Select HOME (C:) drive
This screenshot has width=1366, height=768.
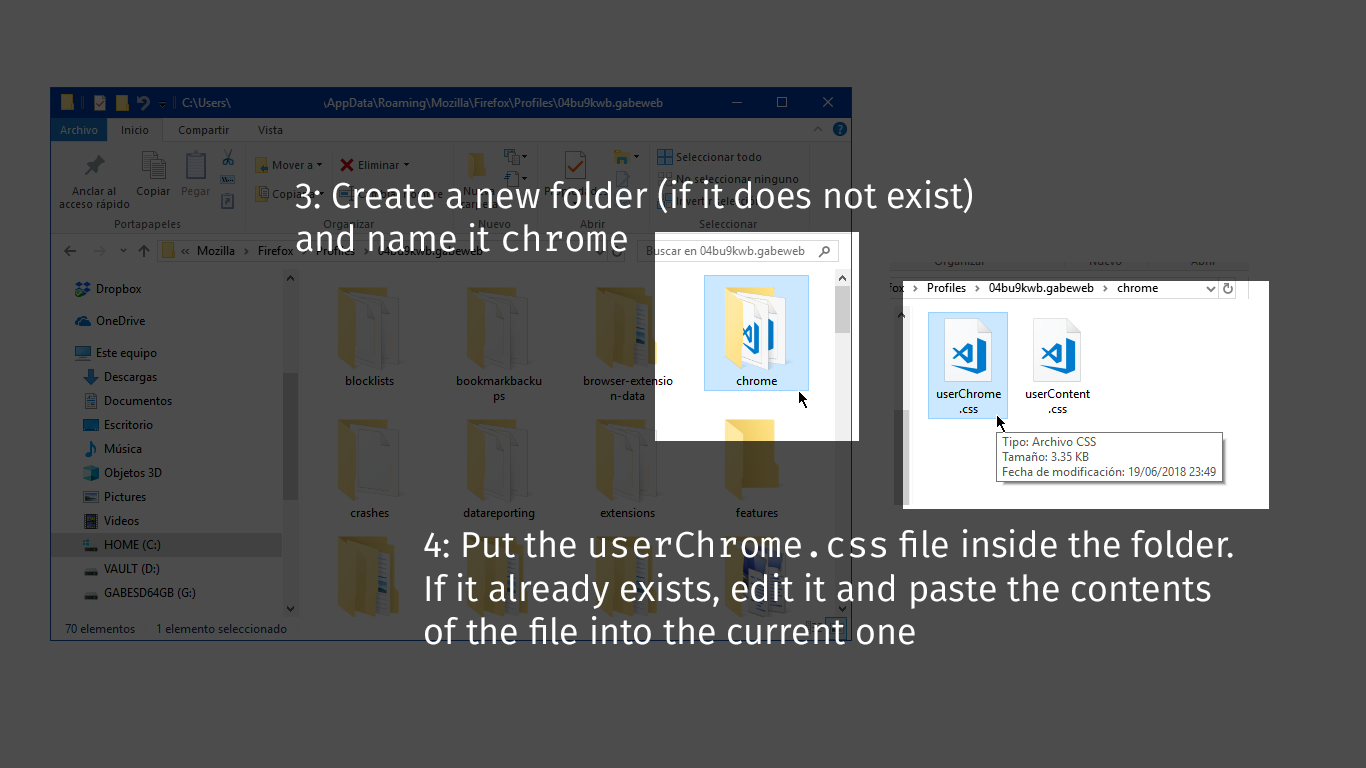point(132,545)
